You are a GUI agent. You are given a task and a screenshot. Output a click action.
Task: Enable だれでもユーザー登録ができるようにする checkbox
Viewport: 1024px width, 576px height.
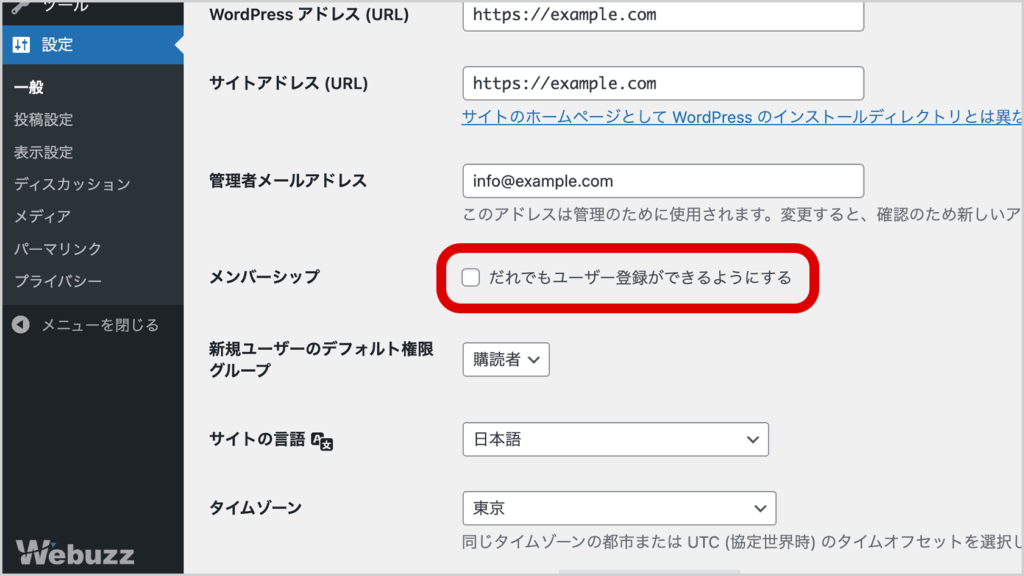[470, 278]
